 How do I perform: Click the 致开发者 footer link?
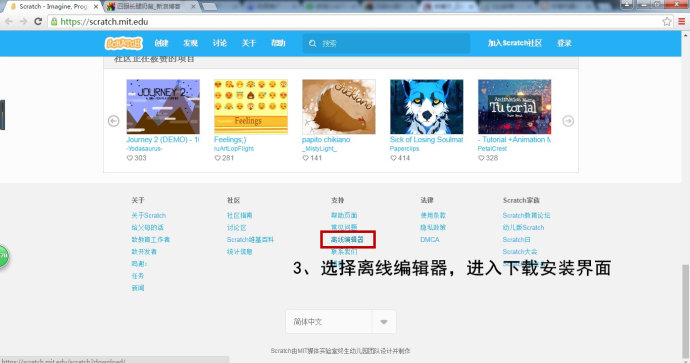(144, 252)
